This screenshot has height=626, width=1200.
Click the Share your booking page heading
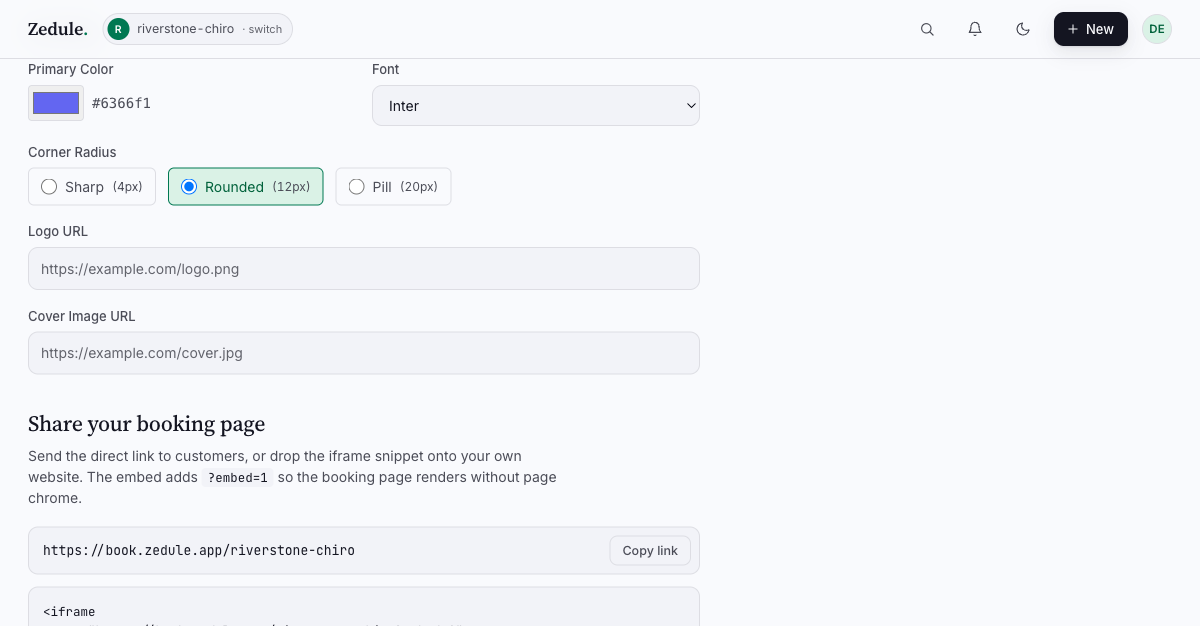[x=147, y=424]
